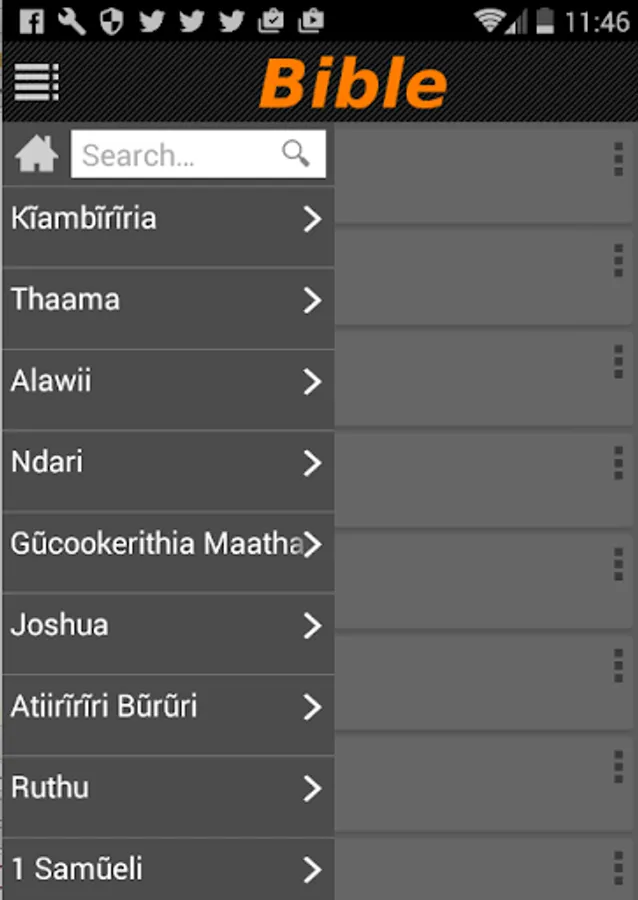Open the 1 Samũeli book

tap(150, 869)
